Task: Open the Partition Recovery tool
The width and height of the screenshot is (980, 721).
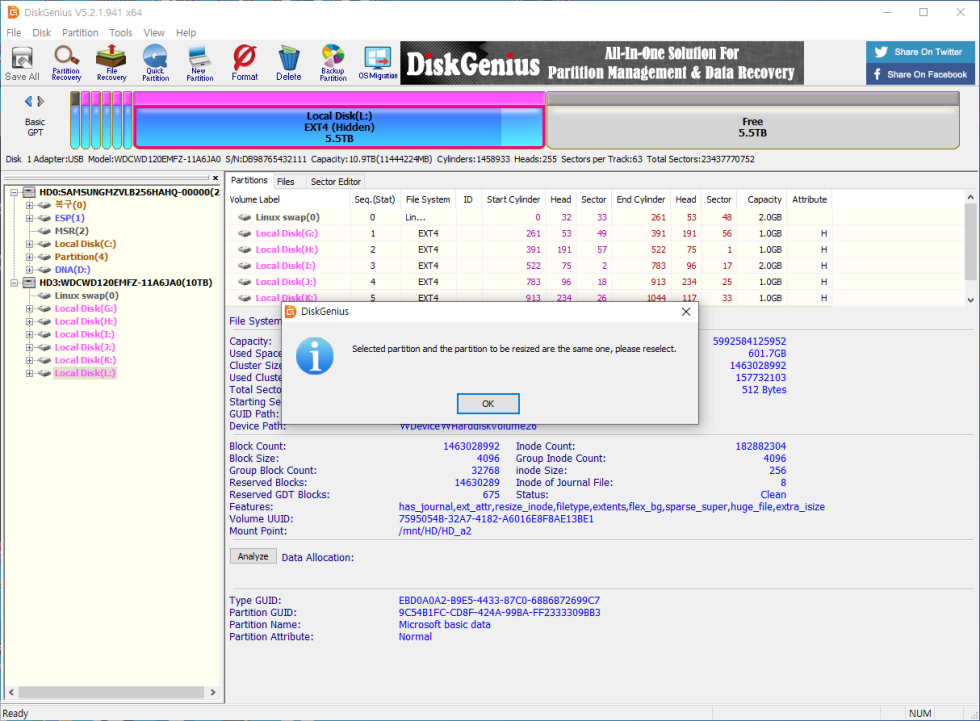Action: pyautogui.click(x=67, y=63)
